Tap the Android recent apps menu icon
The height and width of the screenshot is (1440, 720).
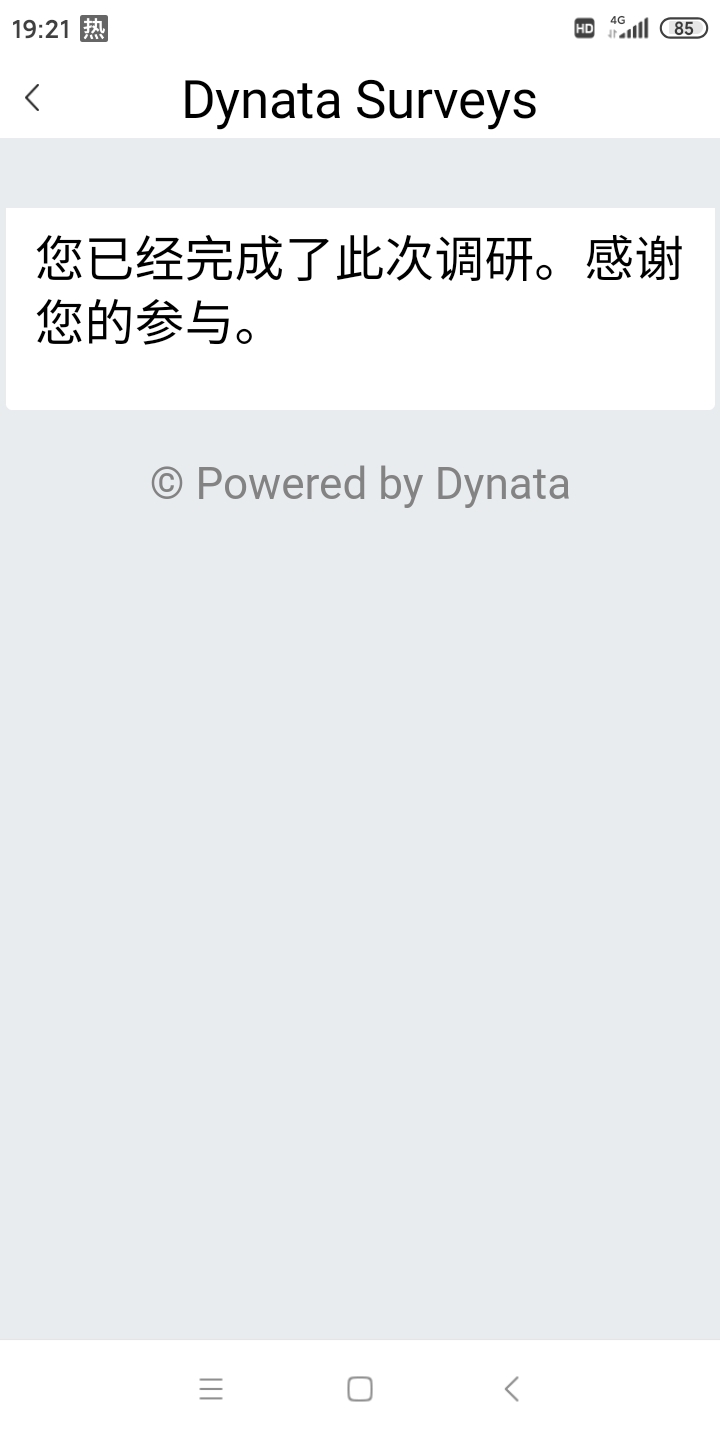pyautogui.click(x=211, y=1389)
